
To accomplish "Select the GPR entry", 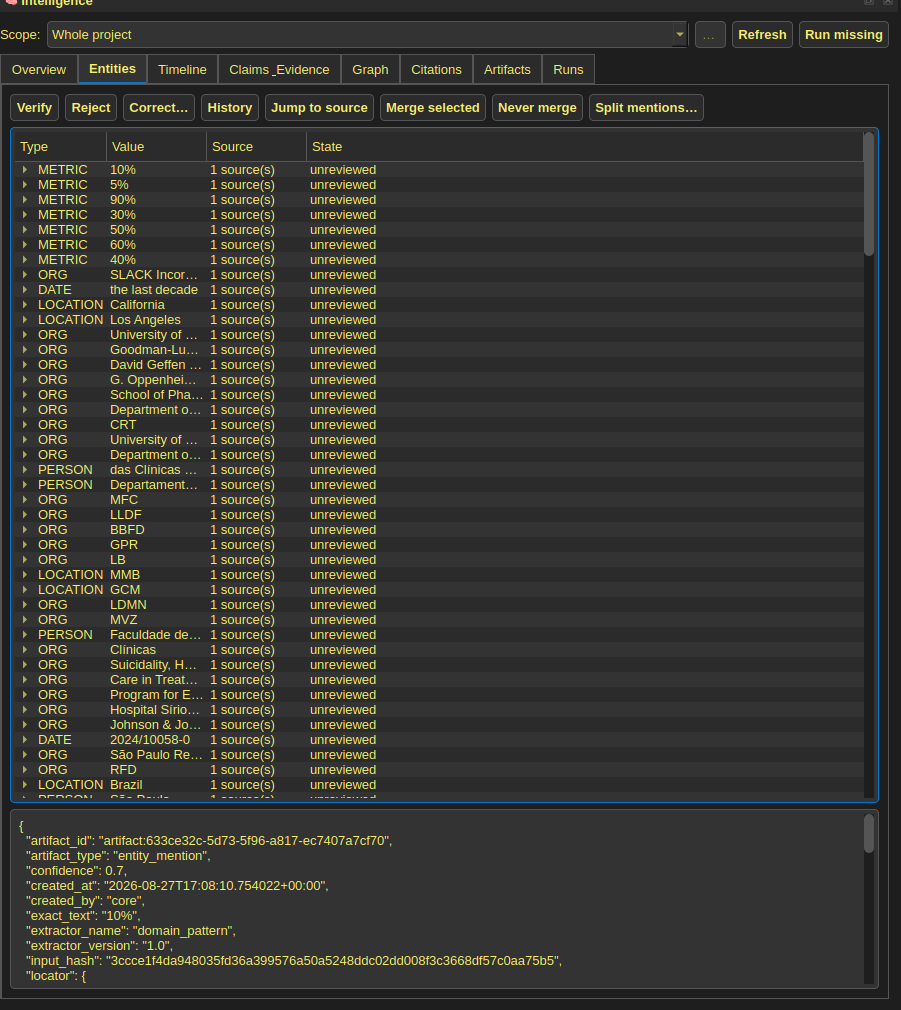I will (x=124, y=545).
